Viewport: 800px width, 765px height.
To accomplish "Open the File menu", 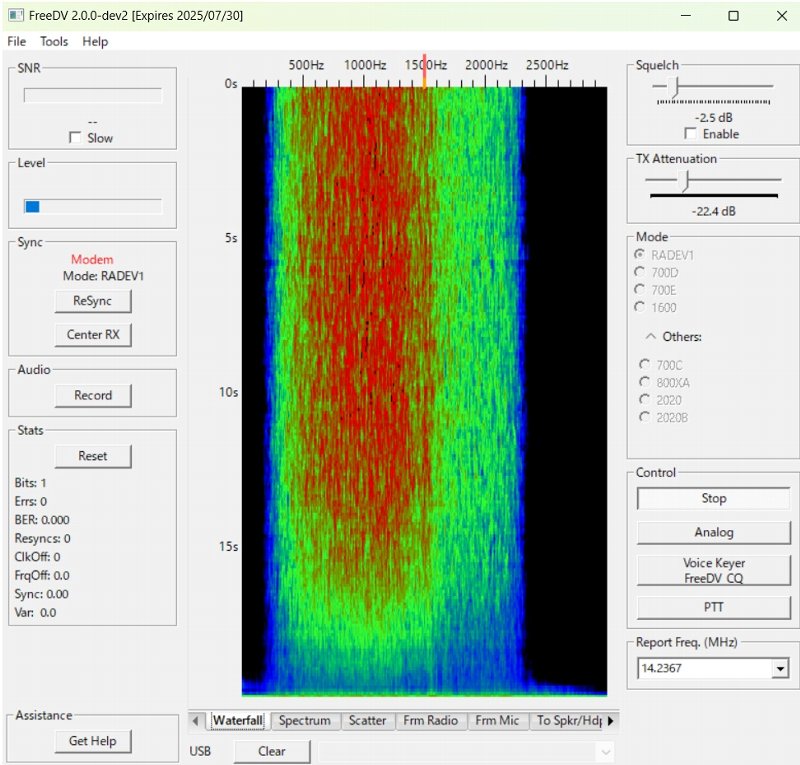I will click(x=17, y=41).
